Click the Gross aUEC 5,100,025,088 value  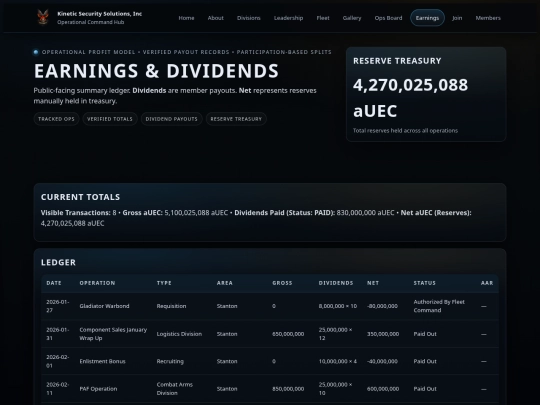[x=196, y=213]
